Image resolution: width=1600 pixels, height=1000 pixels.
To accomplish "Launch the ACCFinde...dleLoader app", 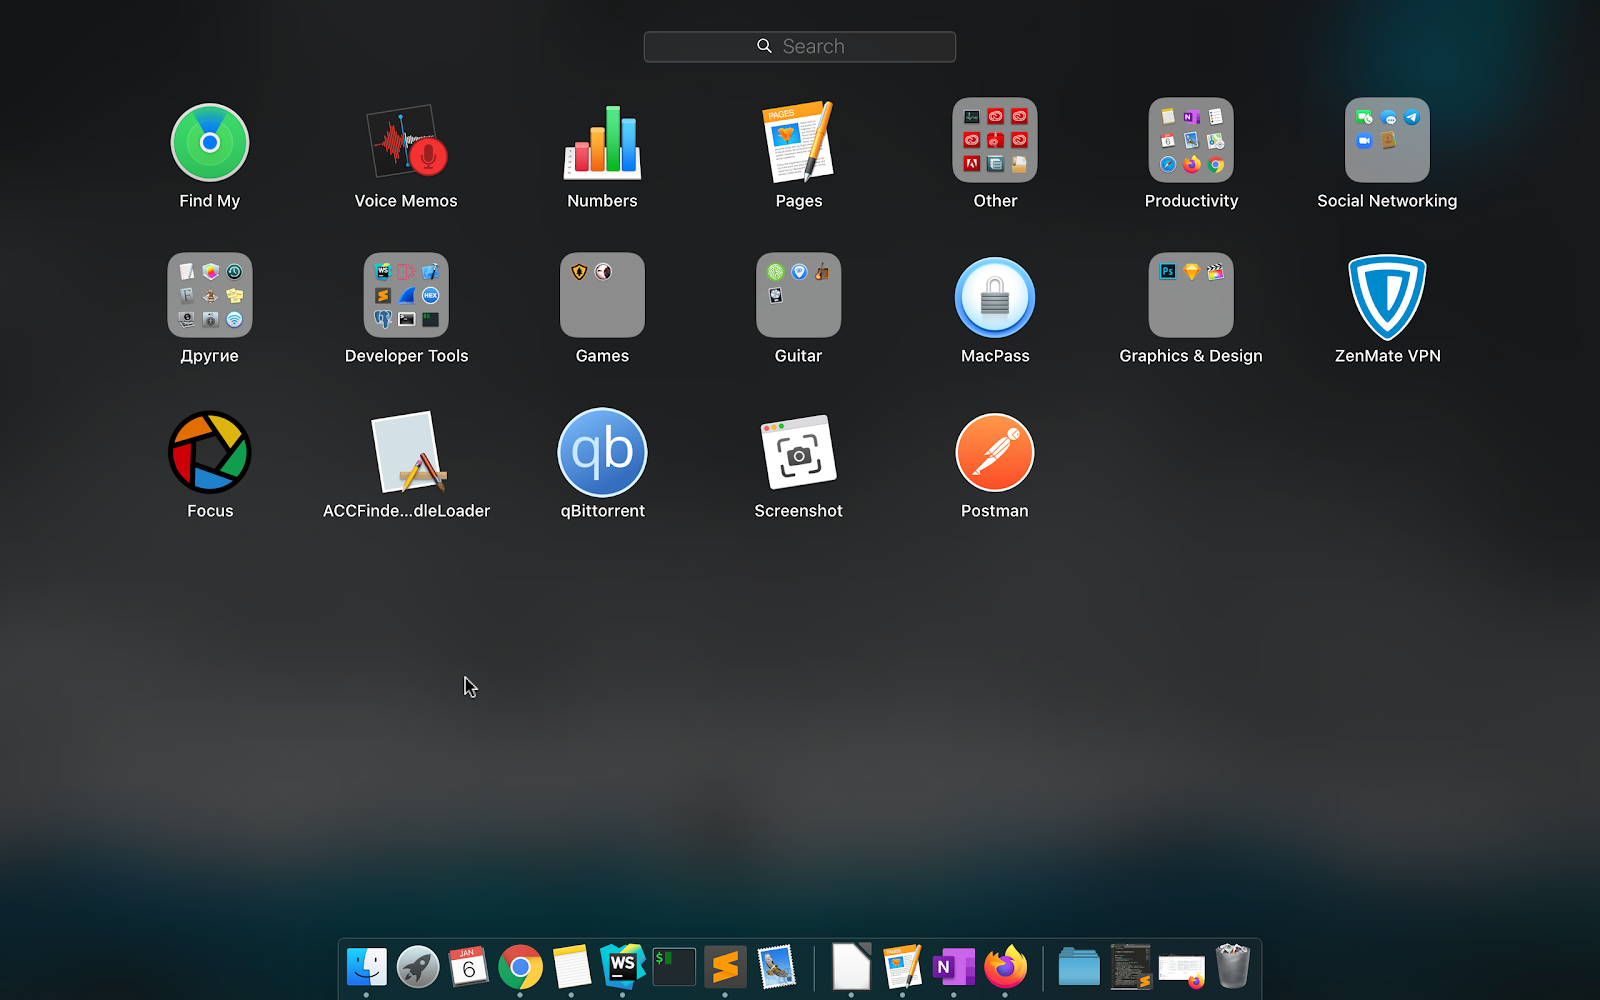I will 406,452.
